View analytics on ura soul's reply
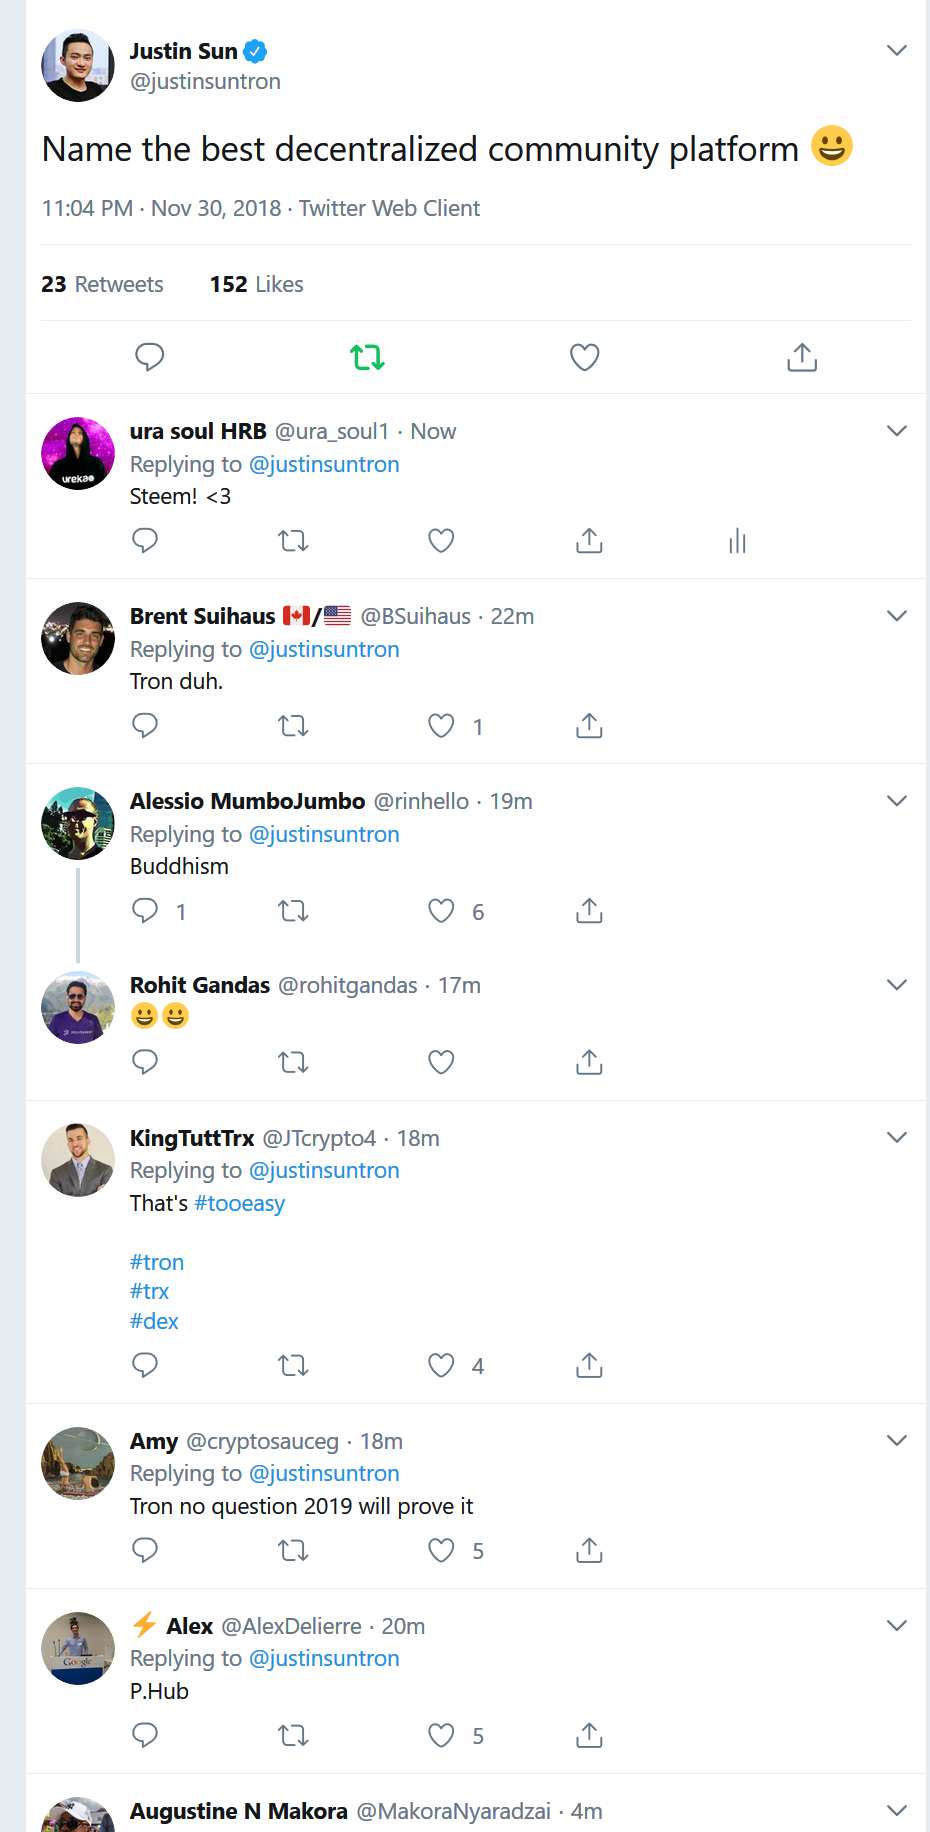Screen dimensions: 930x1832 click(x=737, y=541)
